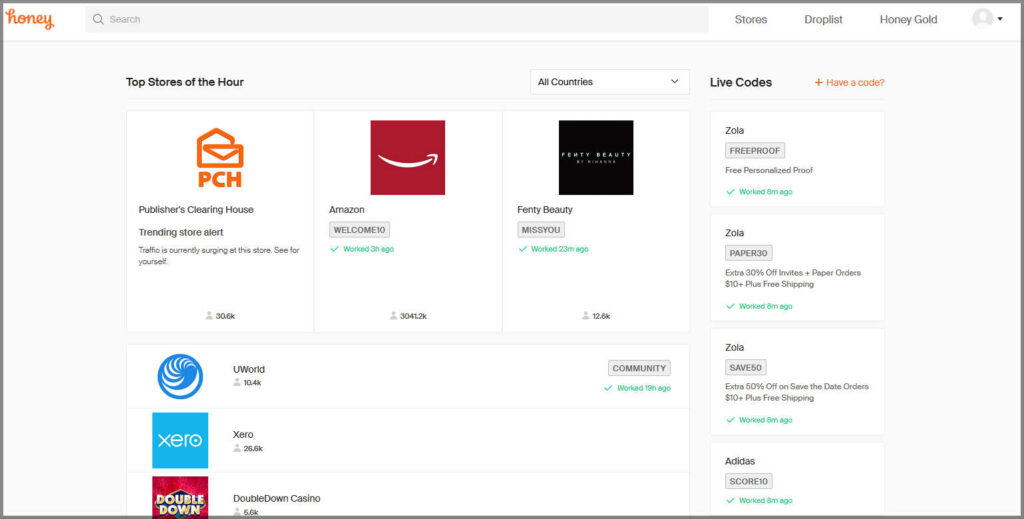Expand the All Countries dropdown
Screen dimensions: 1024x519
click(609, 82)
